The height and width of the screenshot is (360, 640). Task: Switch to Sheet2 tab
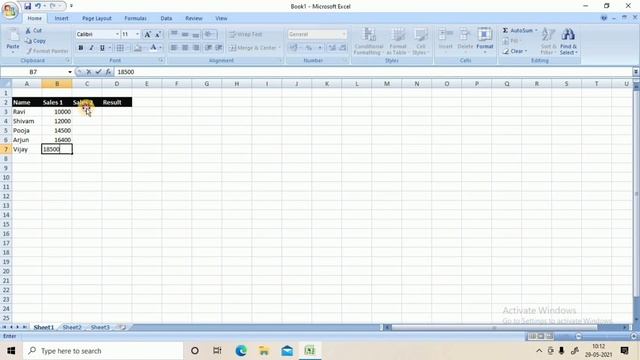coord(72,327)
